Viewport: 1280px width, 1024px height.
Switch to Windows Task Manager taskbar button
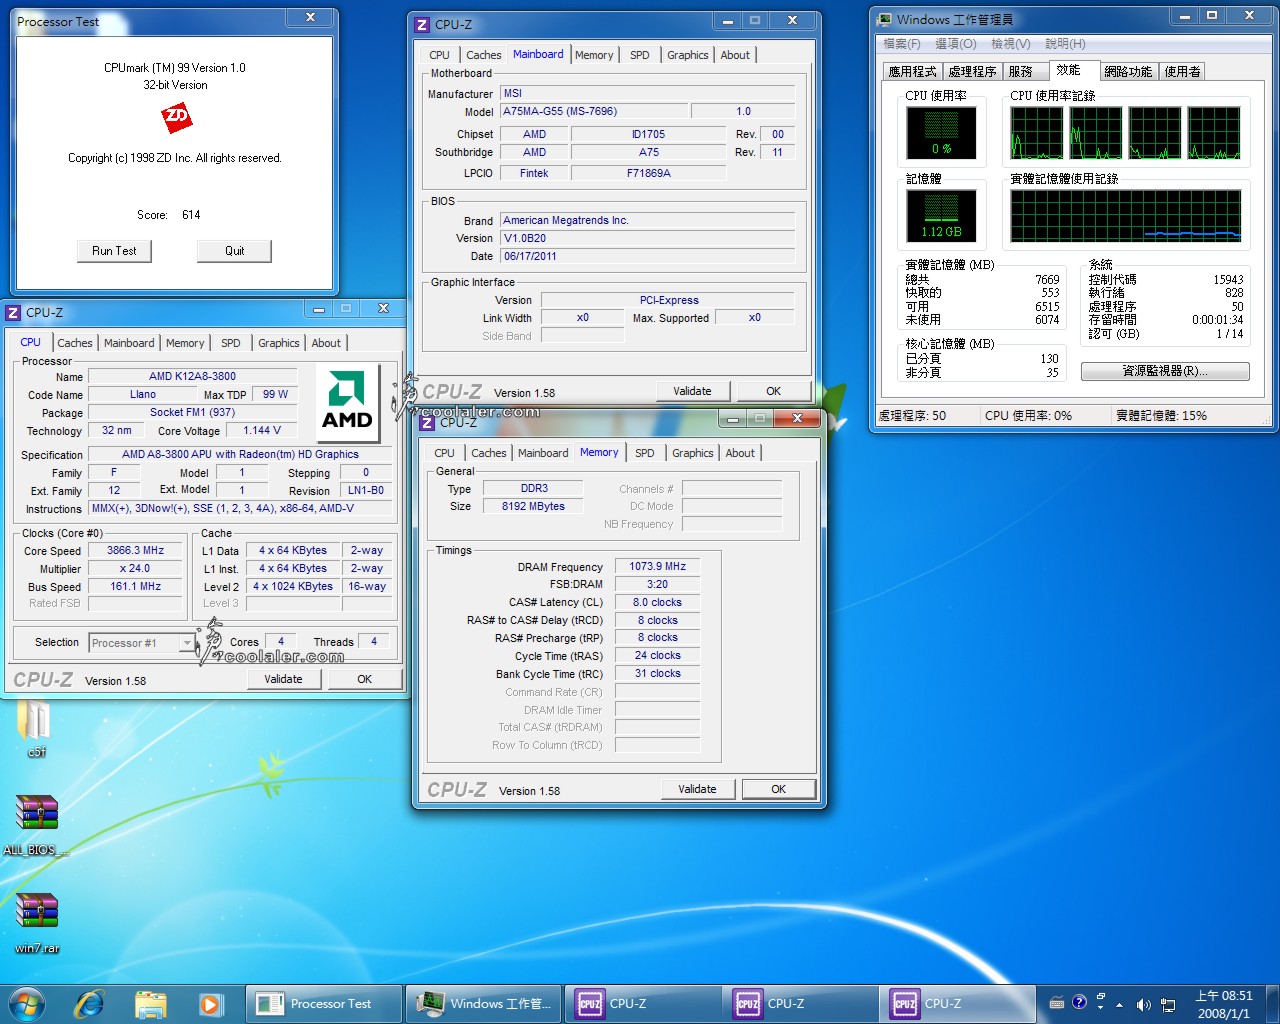click(x=484, y=1003)
